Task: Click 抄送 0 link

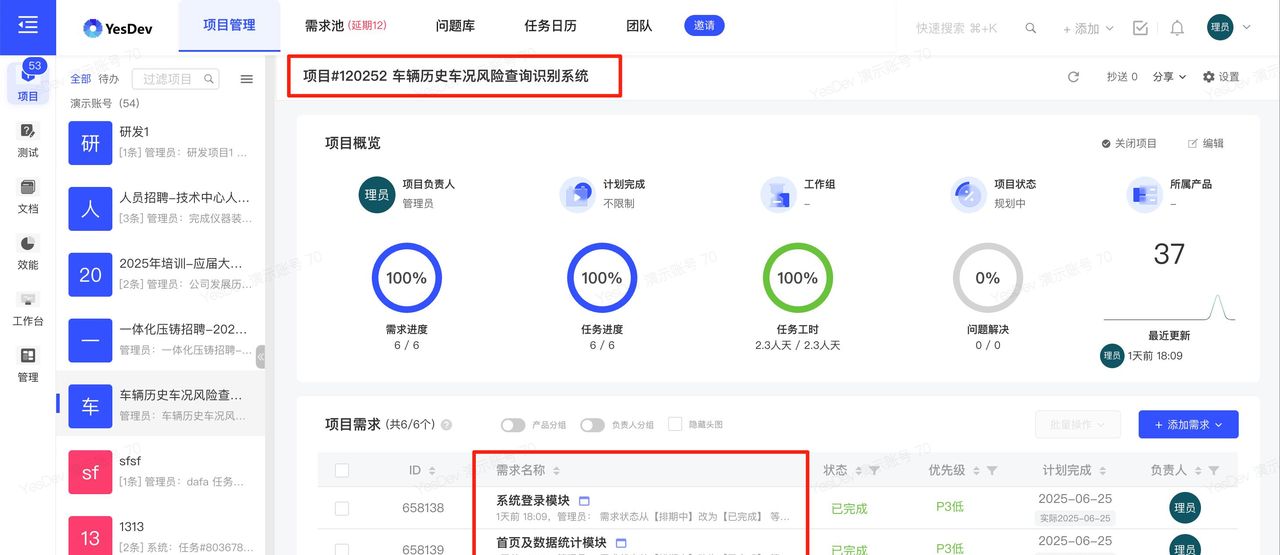Action: click(x=1122, y=77)
